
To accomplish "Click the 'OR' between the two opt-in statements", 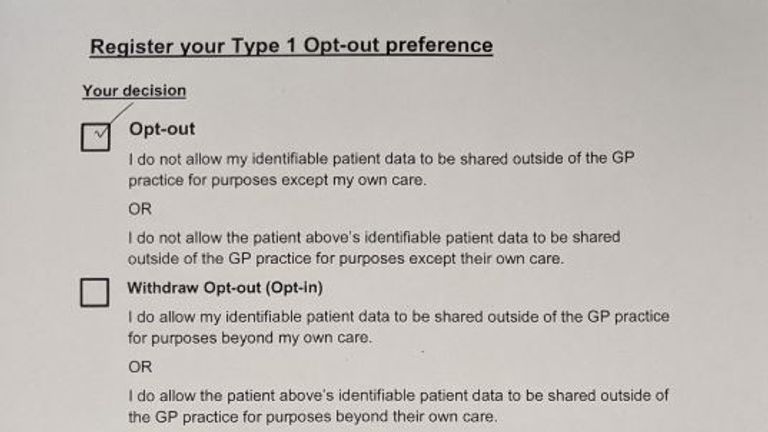I will [x=140, y=367].
